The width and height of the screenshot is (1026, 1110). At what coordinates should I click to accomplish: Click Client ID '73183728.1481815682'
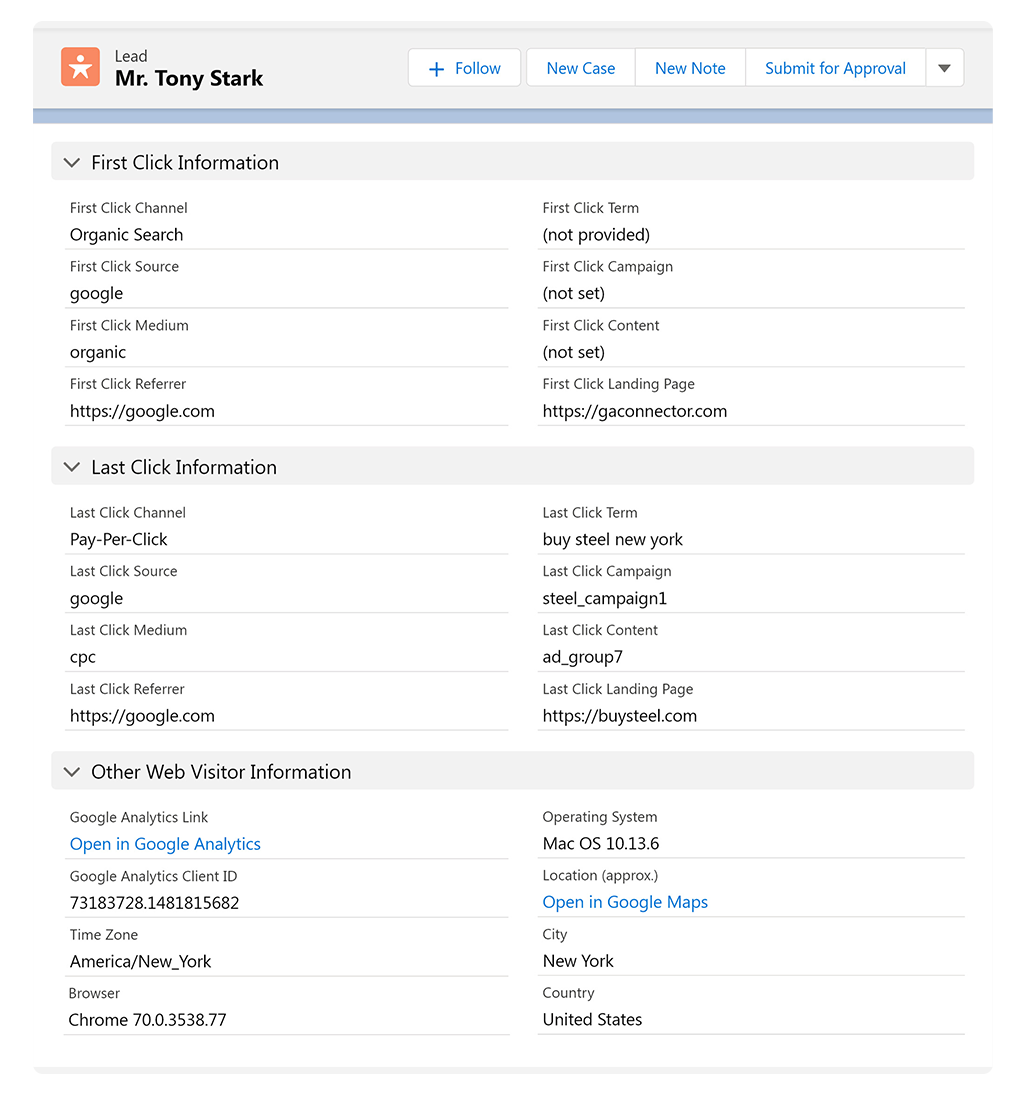pyautogui.click(x=154, y=903)
